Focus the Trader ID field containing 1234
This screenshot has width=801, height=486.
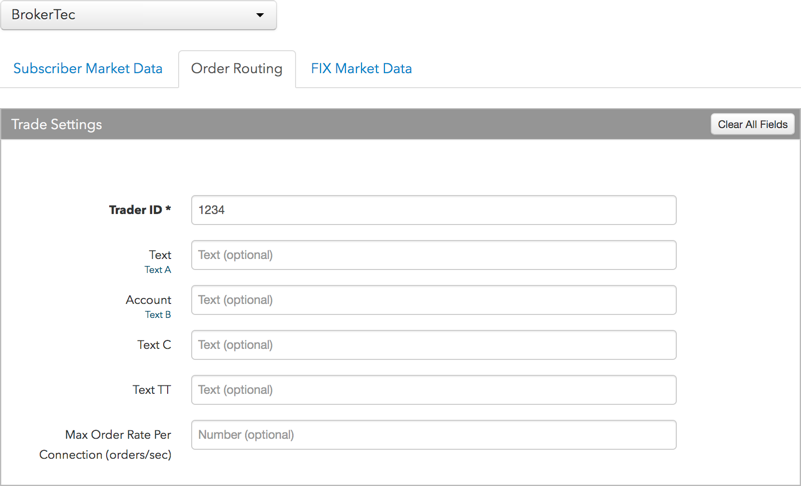click(x=434, y=210)
